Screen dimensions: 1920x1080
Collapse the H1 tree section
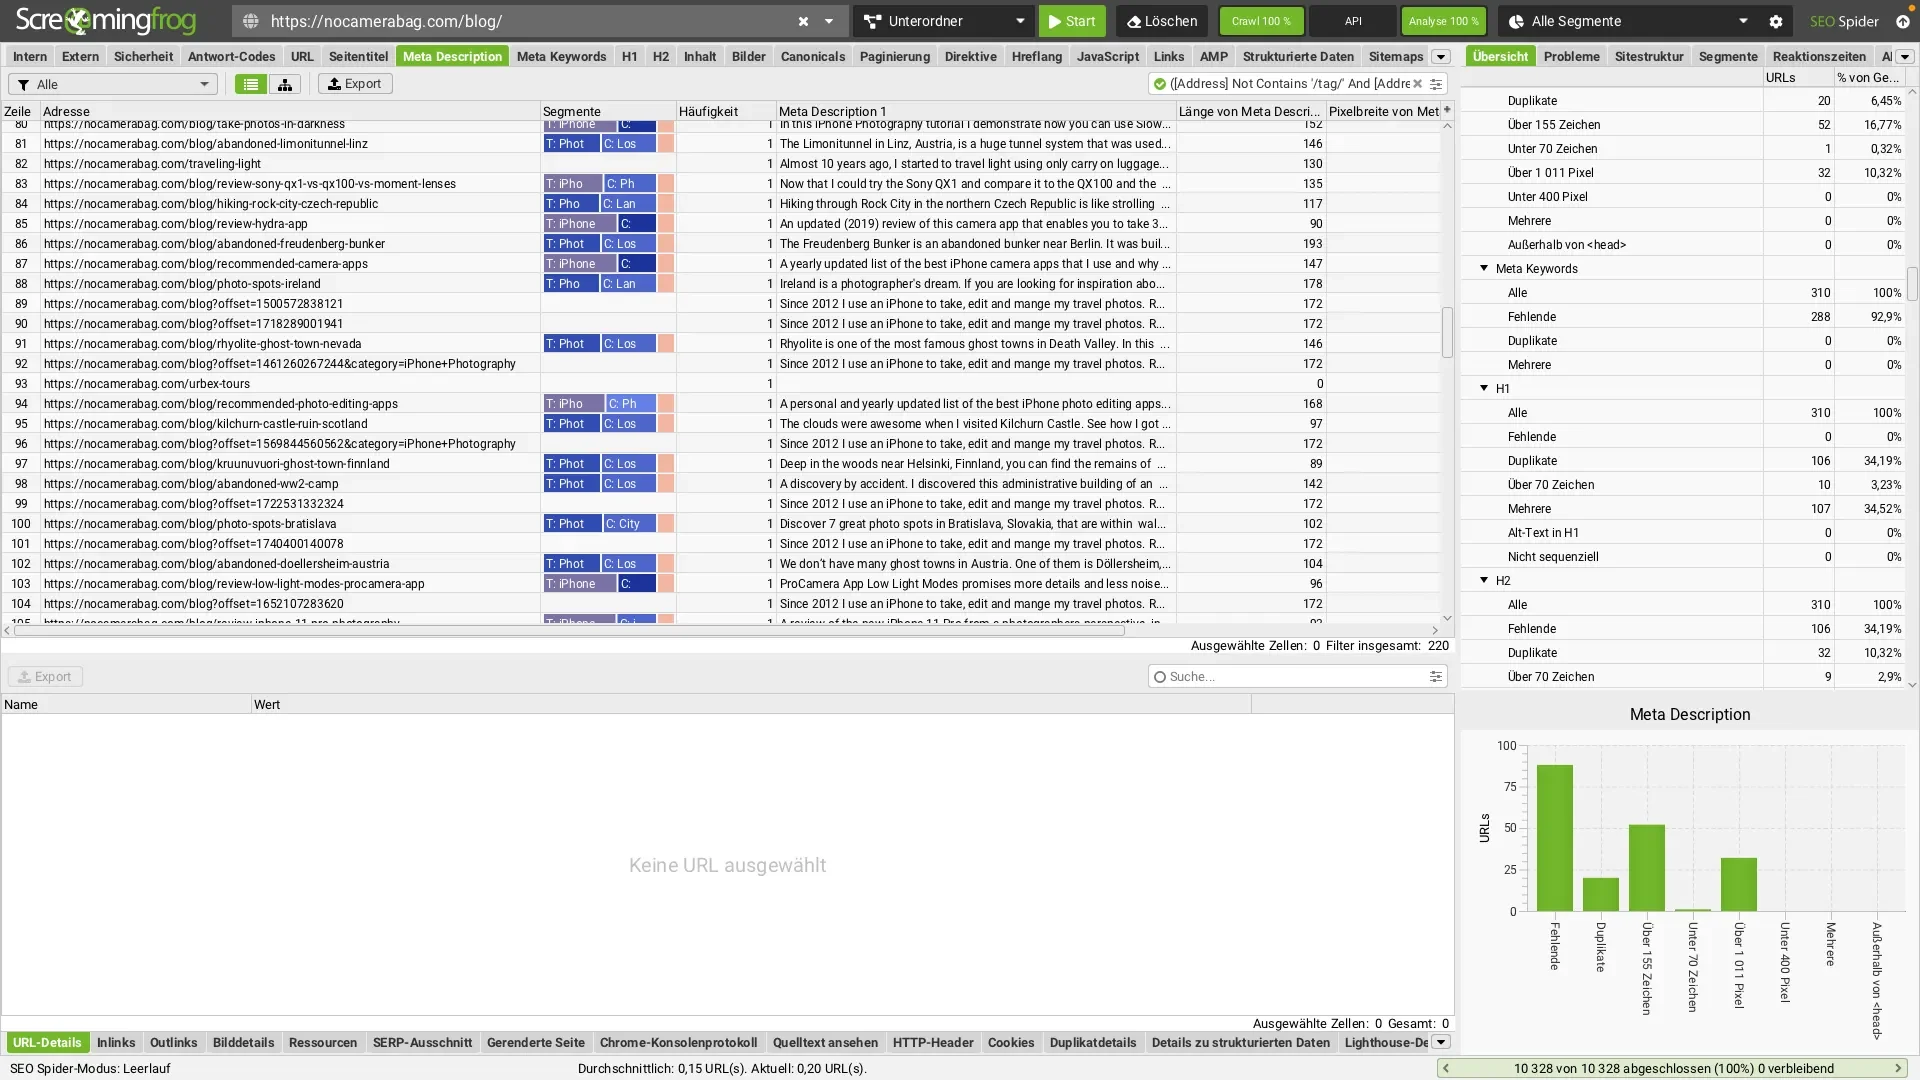[1484, 388]
